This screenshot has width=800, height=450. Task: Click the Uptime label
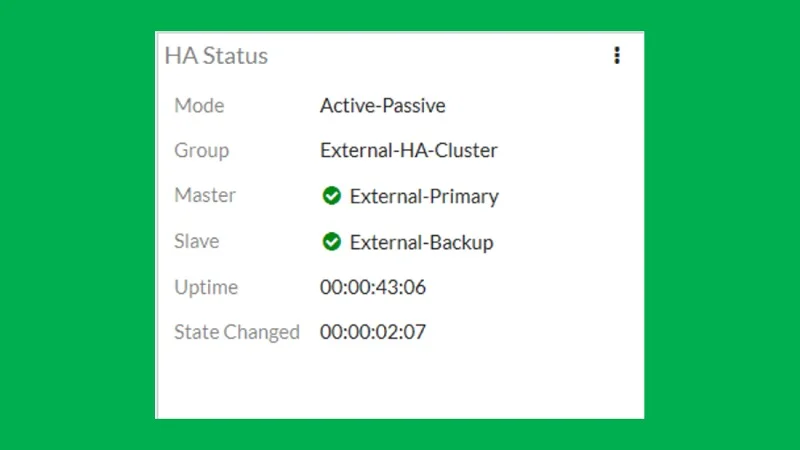click(206, 288)
